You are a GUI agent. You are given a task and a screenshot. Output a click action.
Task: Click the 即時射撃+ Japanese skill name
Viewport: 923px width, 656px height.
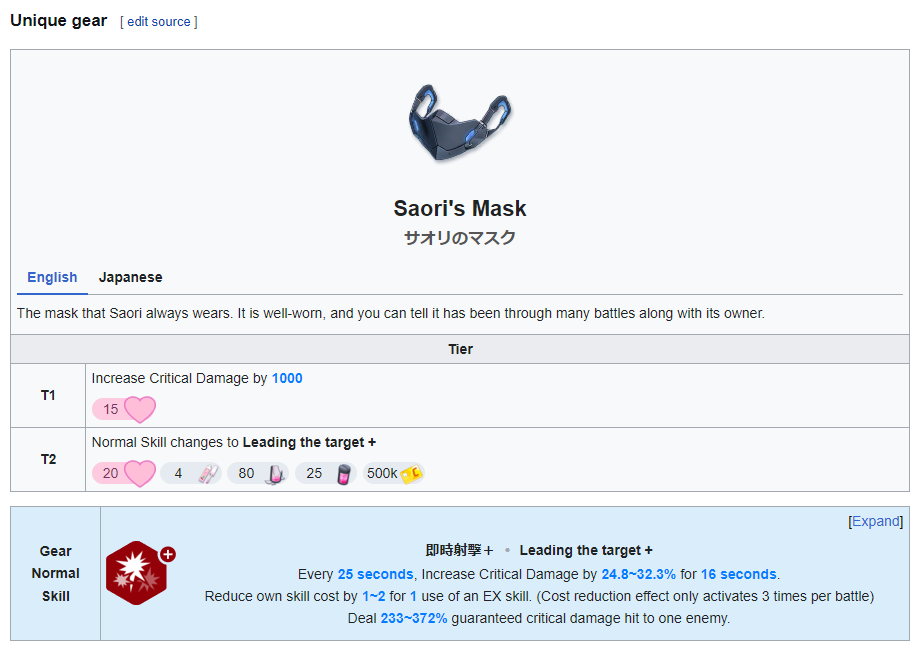459,550
